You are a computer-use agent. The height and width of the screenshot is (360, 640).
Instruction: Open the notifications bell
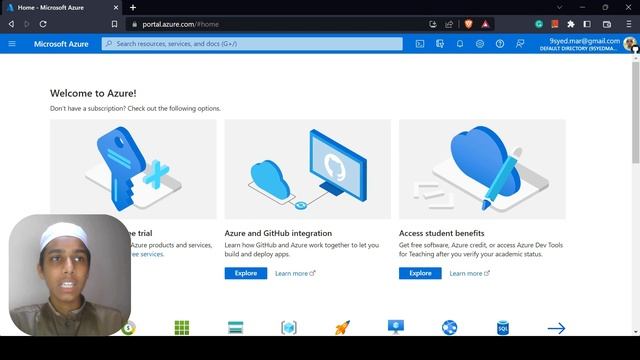tap(460, 44)
